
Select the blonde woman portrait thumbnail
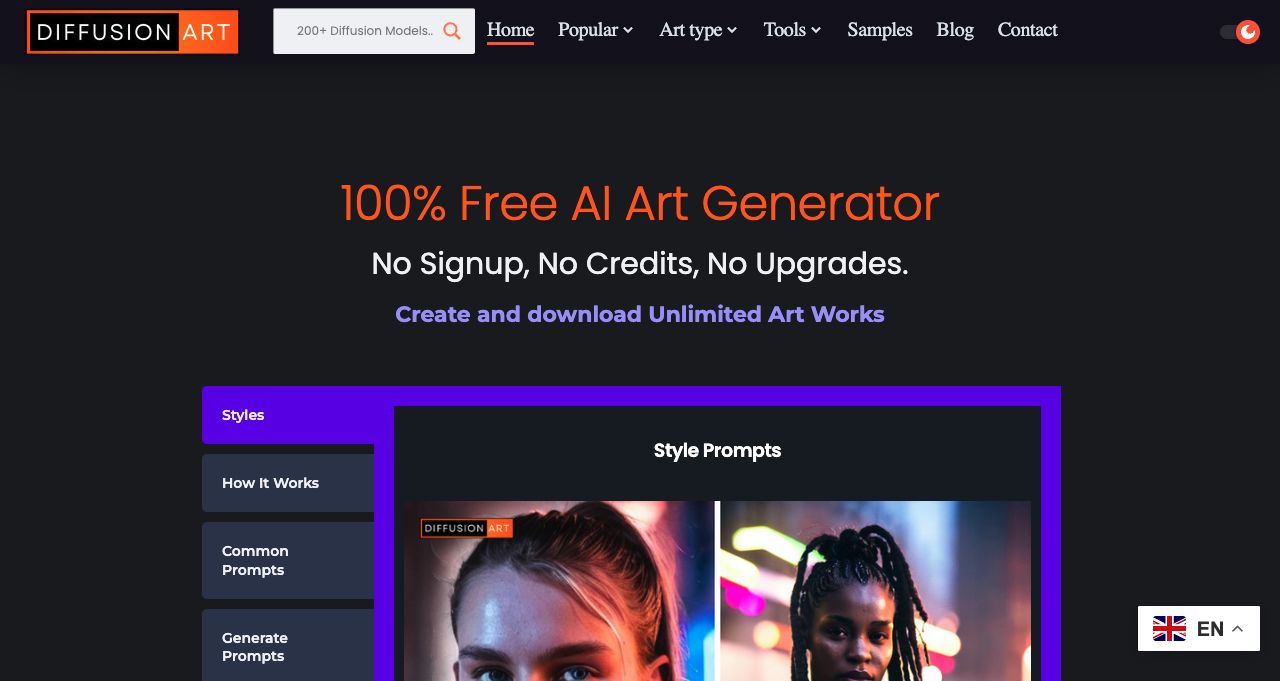(x=559, y=591)
